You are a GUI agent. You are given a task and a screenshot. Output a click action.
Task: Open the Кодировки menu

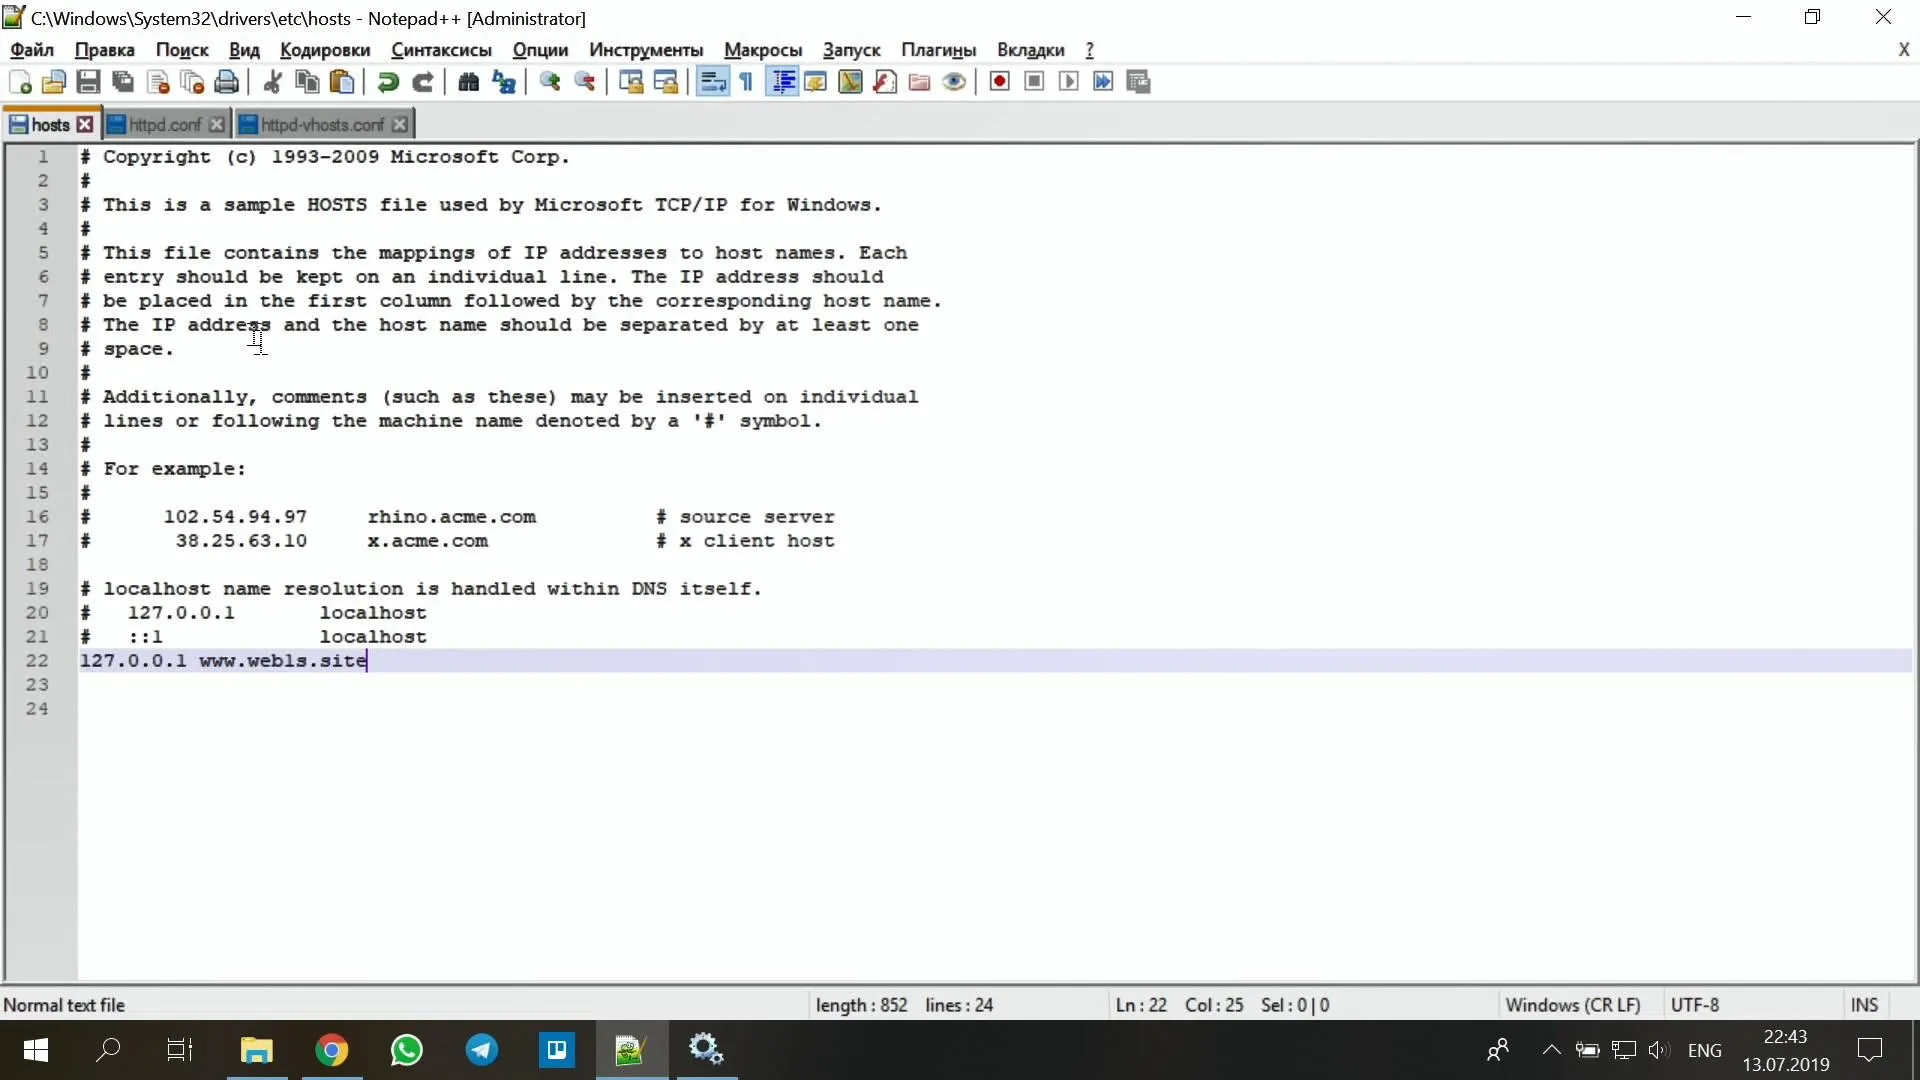[x=325, y=50]
